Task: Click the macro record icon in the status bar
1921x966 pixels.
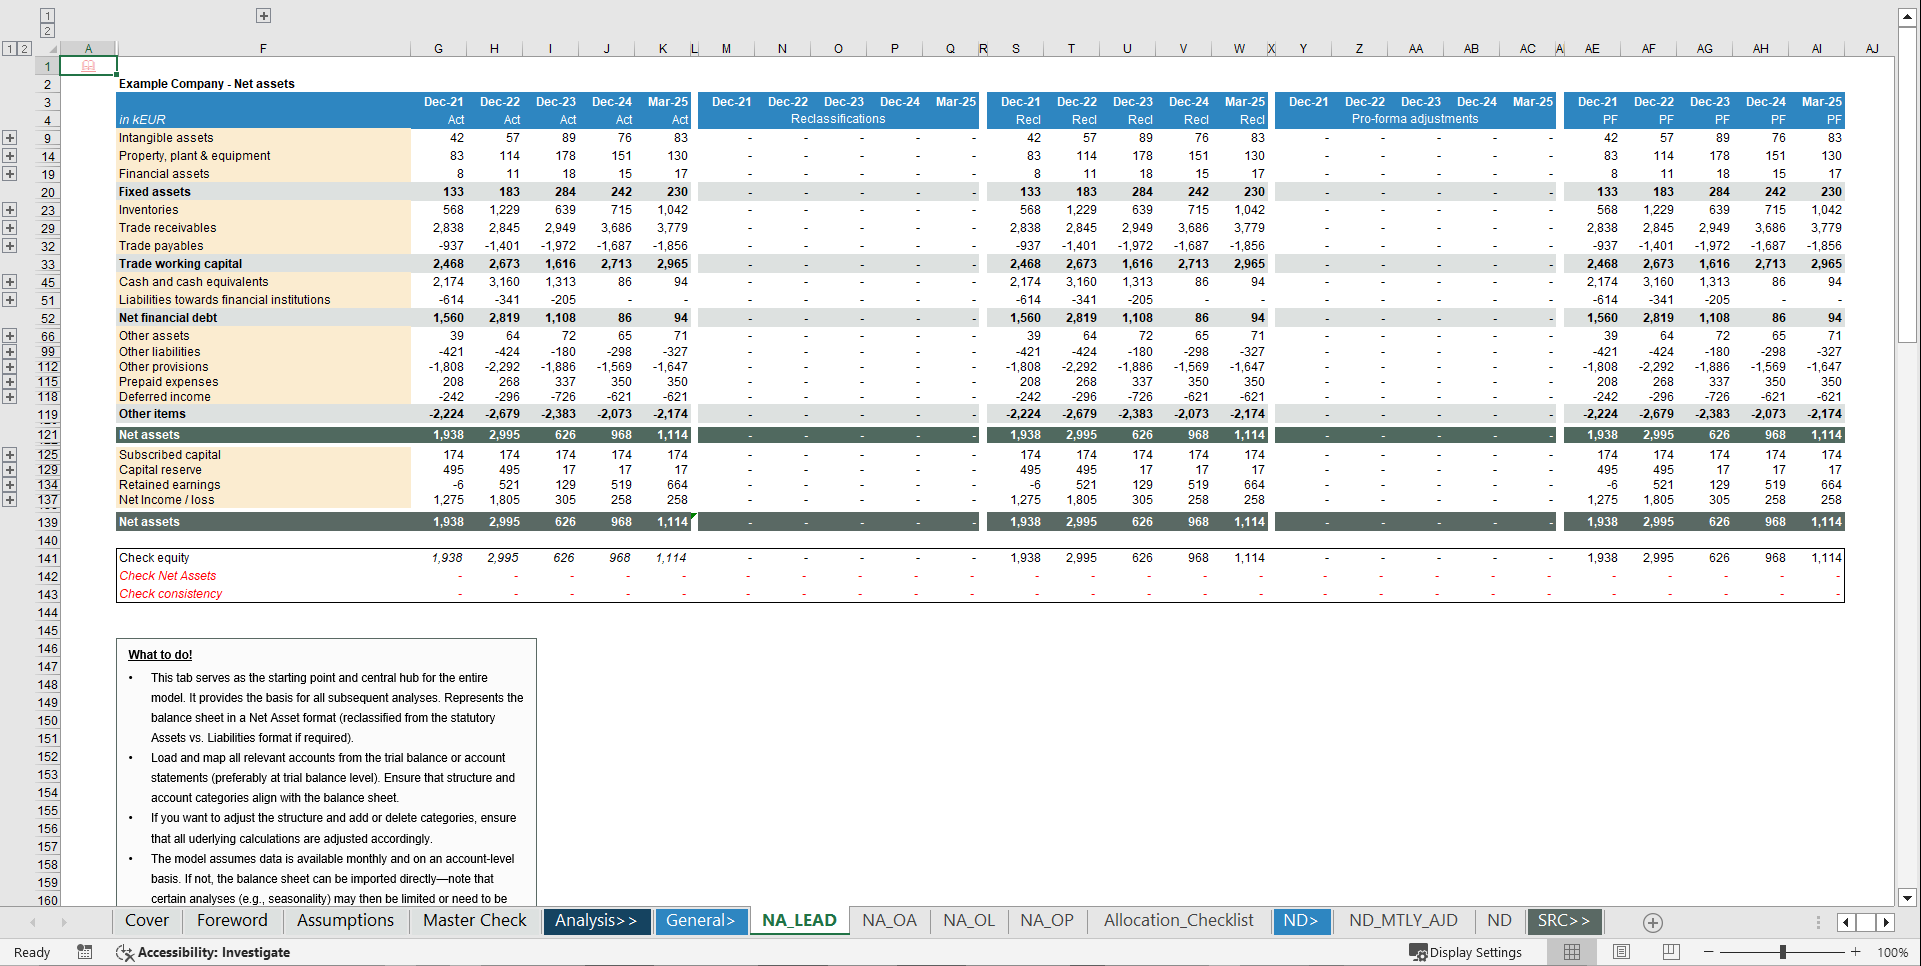Action: pos(85,952)
